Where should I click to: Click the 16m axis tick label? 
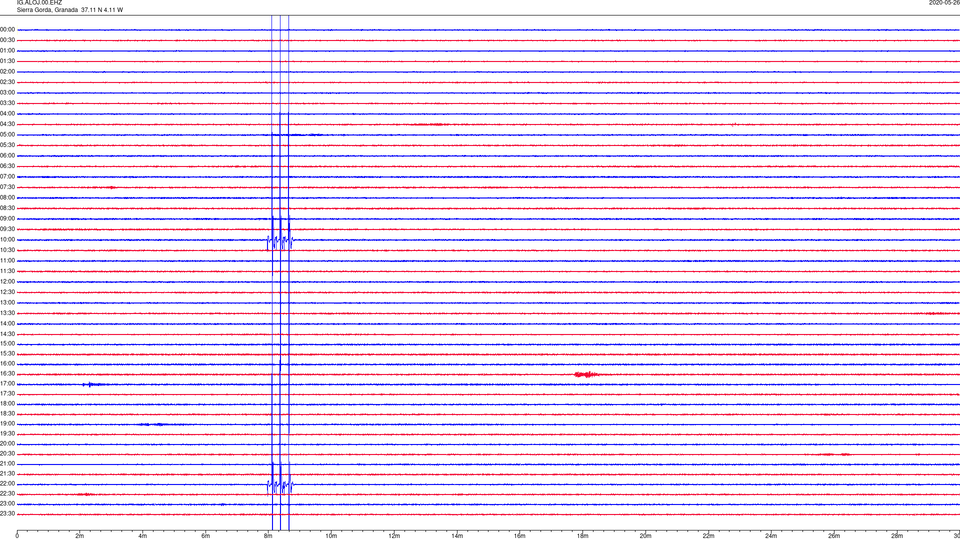click(520, 536)
